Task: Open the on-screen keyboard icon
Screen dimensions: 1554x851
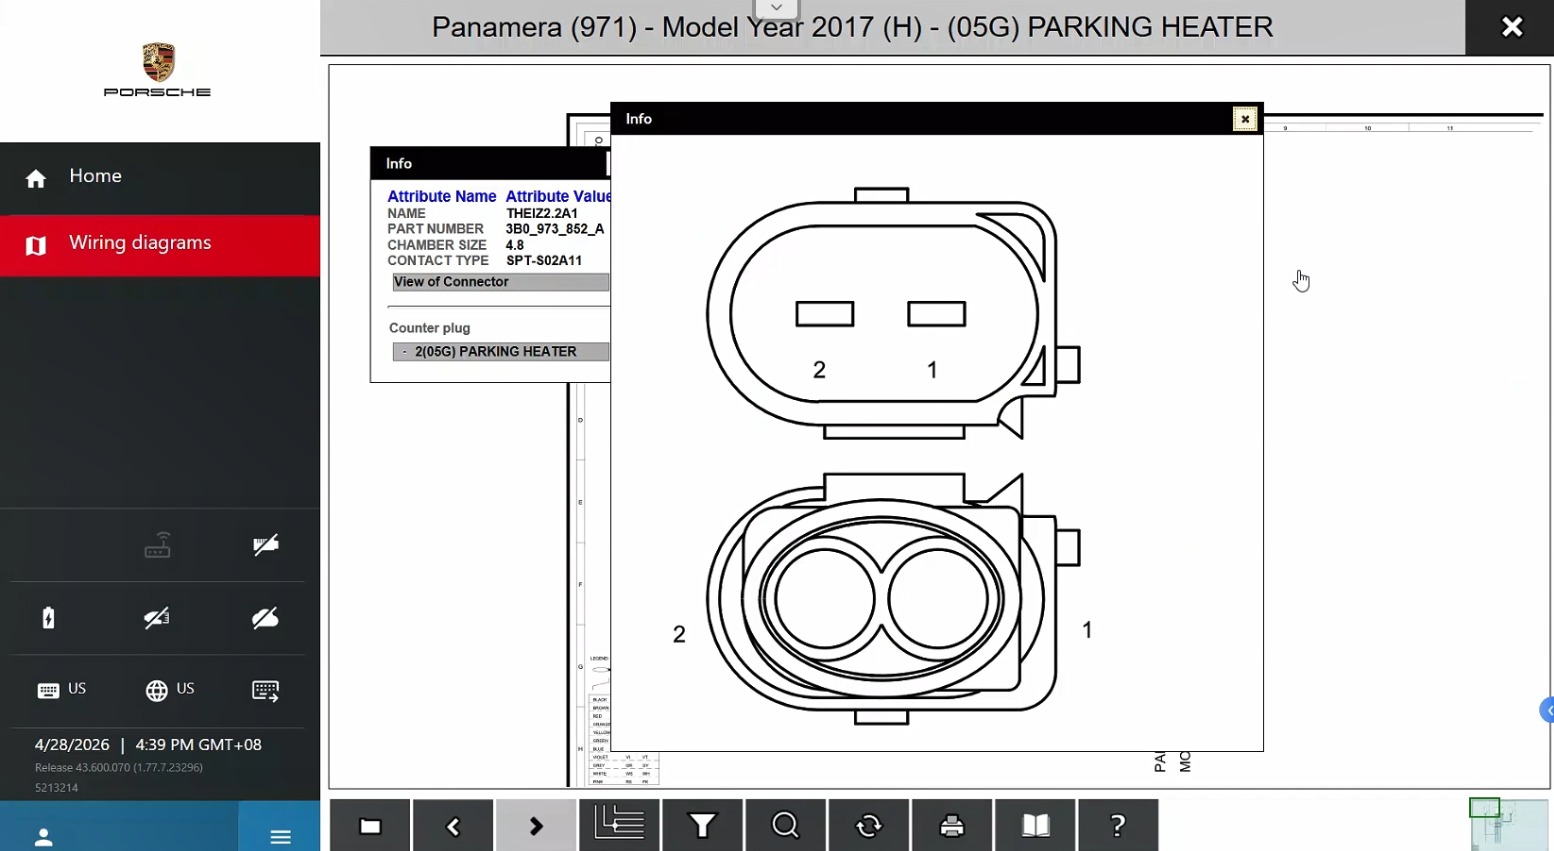Action: pos(266,690)
